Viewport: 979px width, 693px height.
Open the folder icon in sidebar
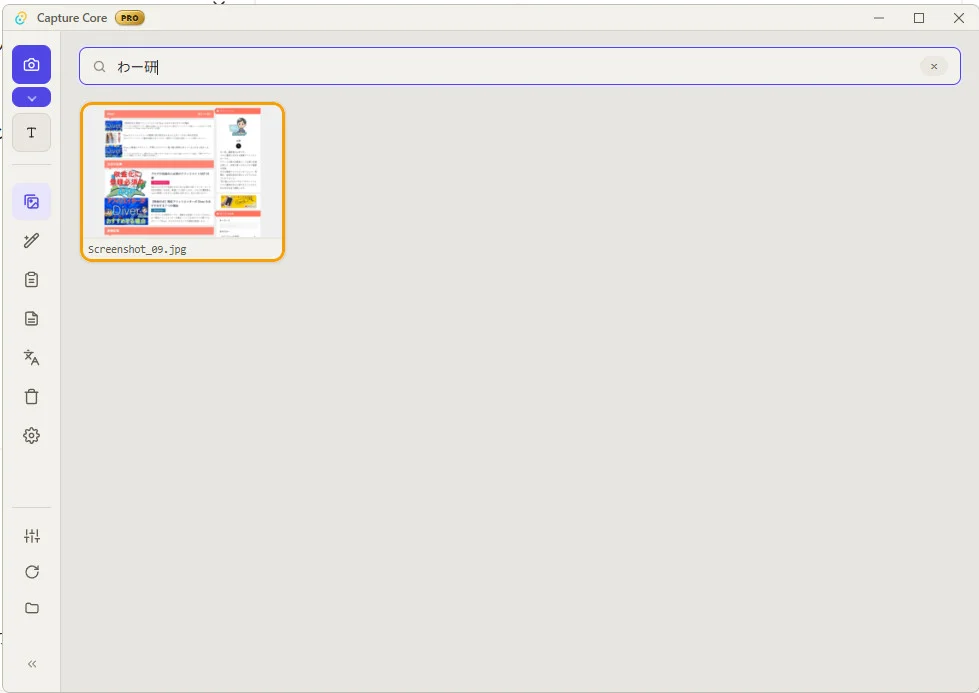32,608
